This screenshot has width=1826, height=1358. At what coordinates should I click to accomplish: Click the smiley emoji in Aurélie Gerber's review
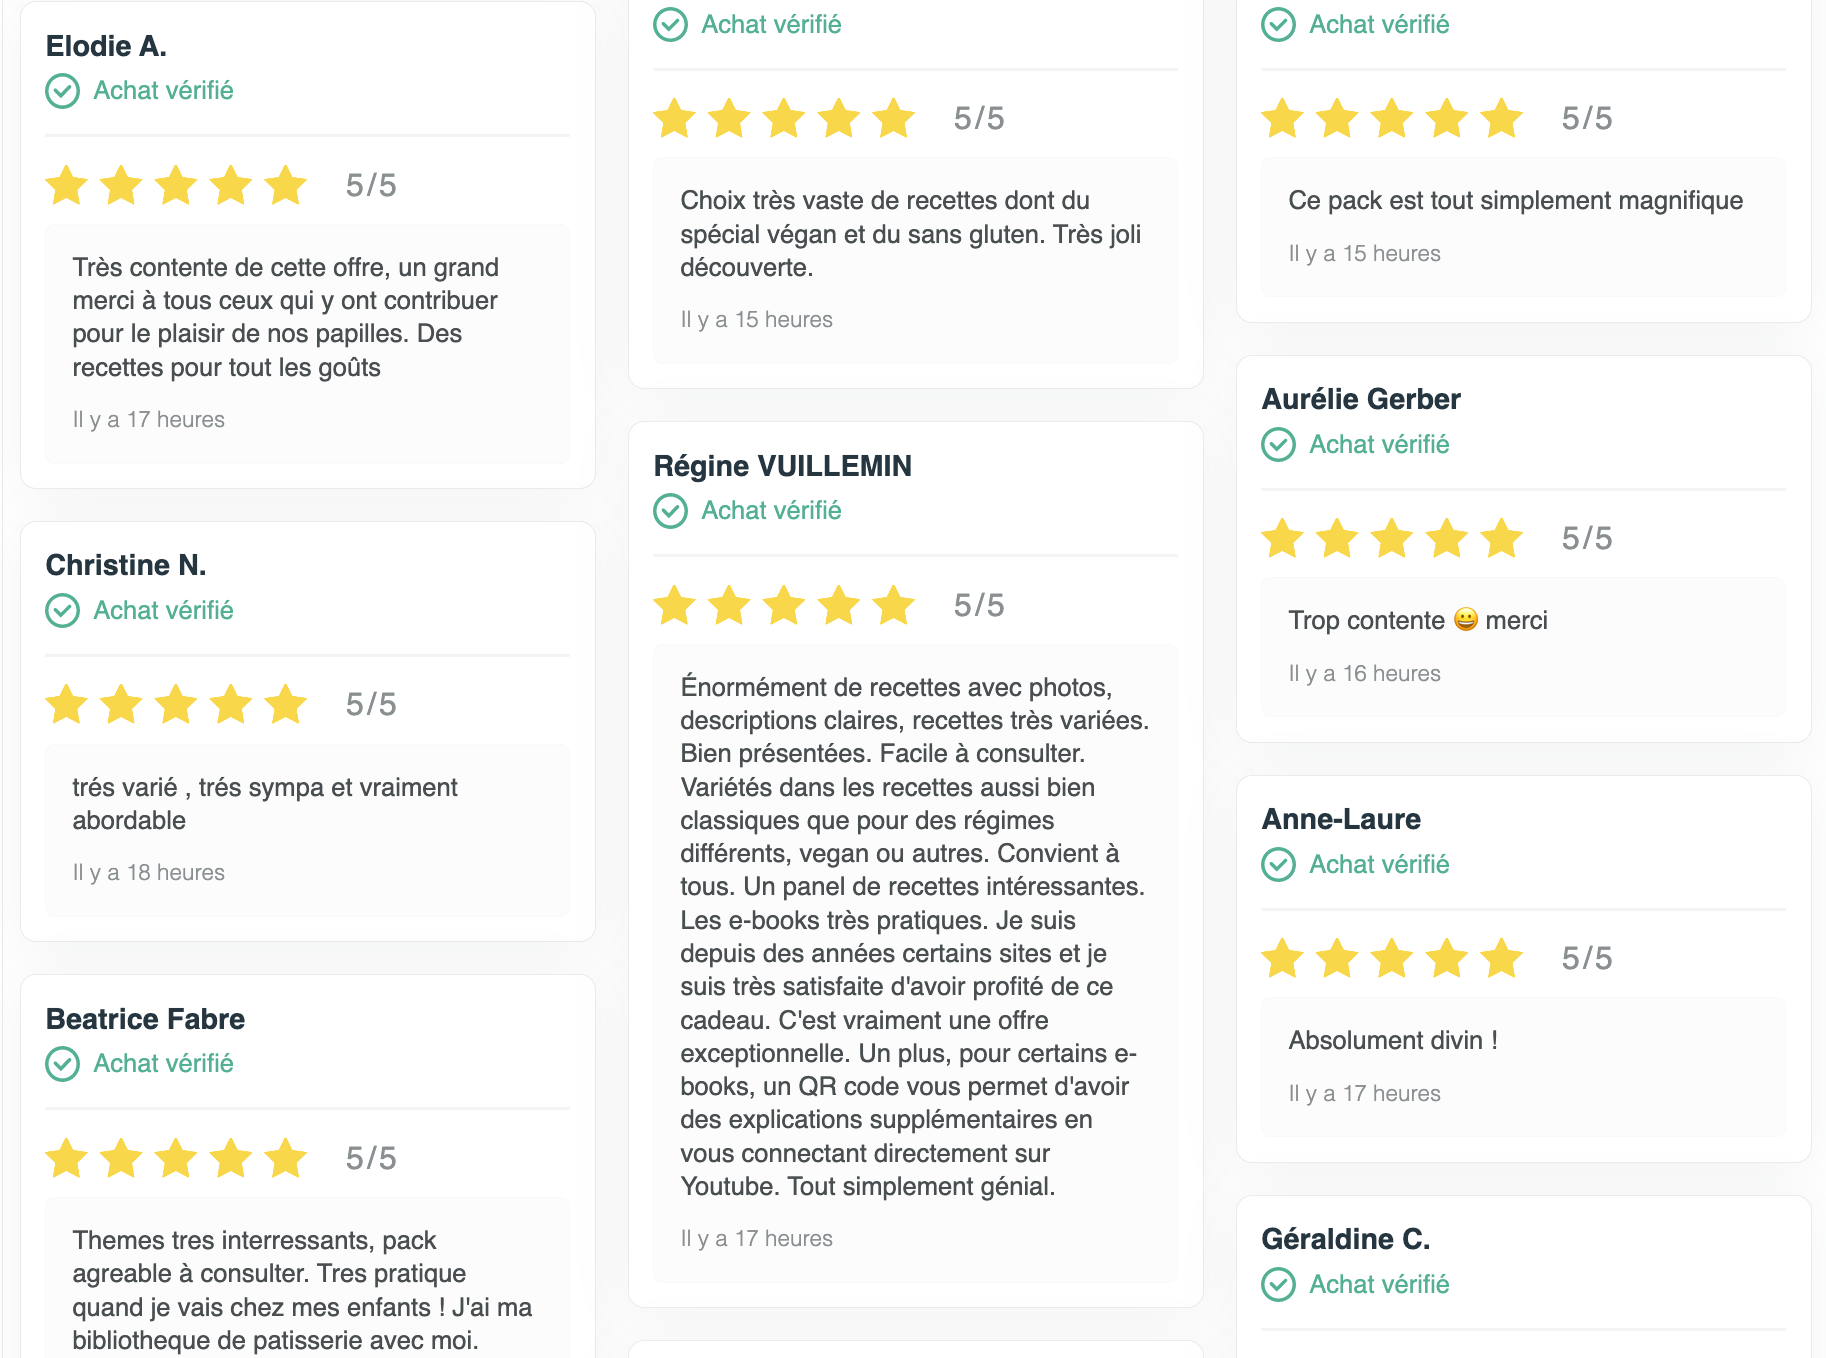click(1465, 620)
